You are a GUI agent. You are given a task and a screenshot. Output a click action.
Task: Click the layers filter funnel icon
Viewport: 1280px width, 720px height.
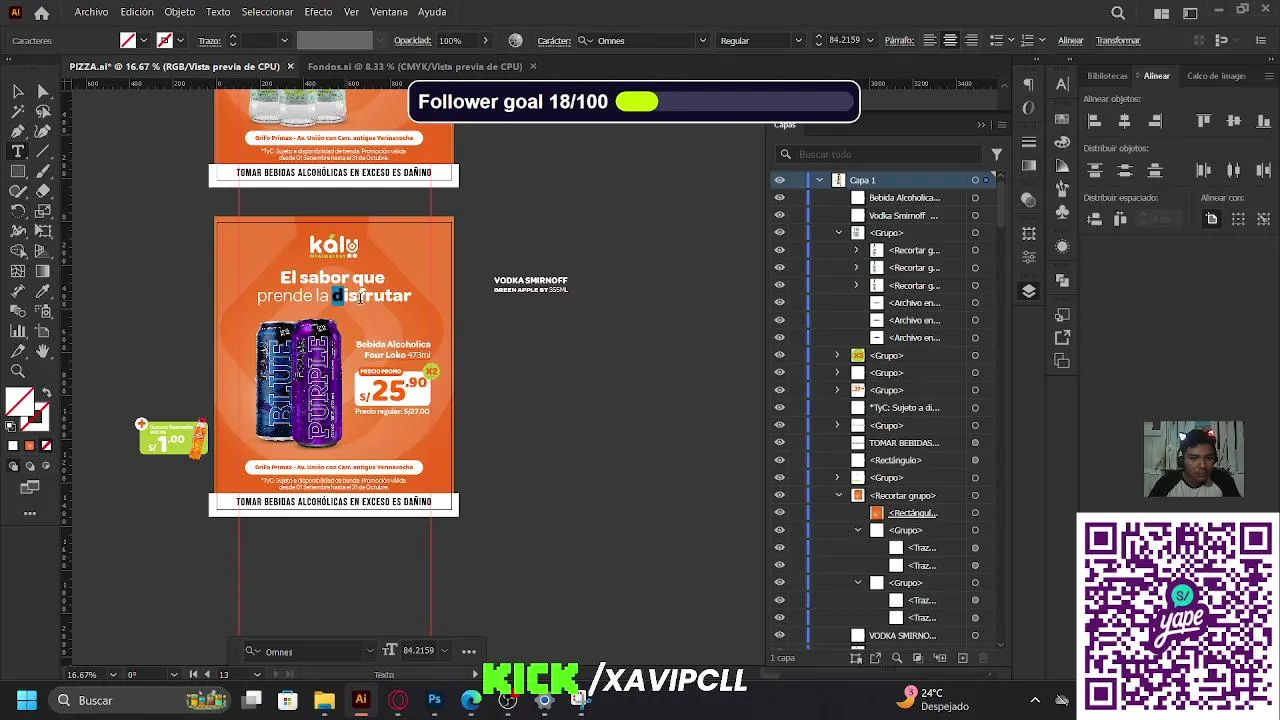pyautogui.click(x=997, y=154)
